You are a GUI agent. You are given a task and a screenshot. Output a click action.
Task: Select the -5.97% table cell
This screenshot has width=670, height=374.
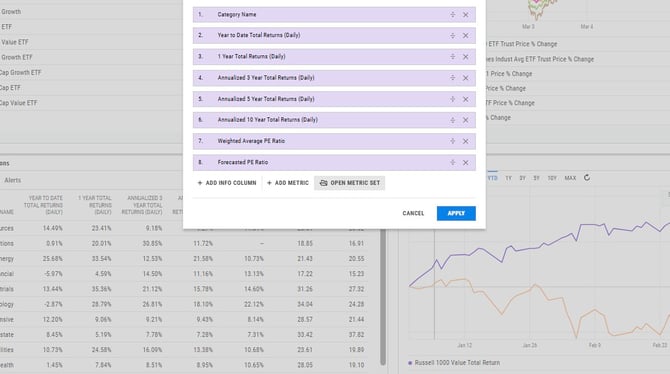point(53,274)
